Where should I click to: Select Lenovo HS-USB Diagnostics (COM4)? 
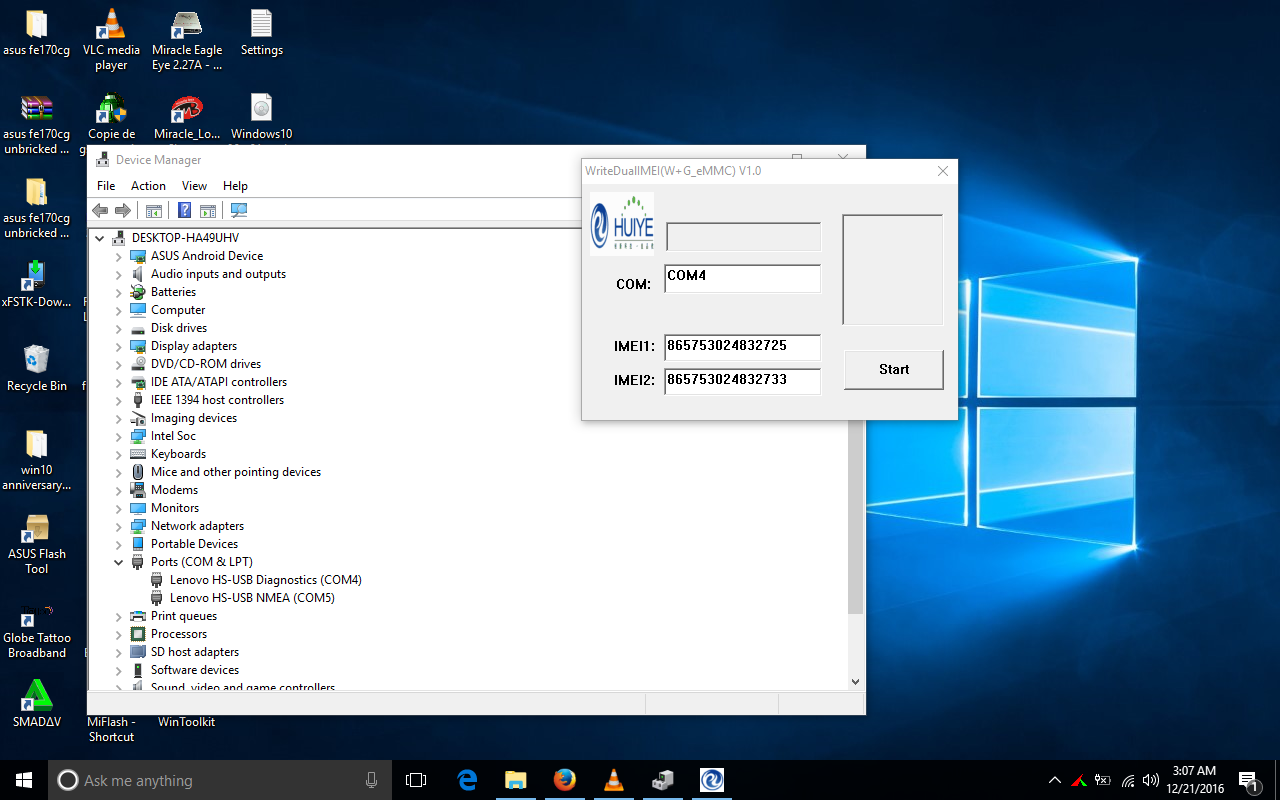click(266, 580)
